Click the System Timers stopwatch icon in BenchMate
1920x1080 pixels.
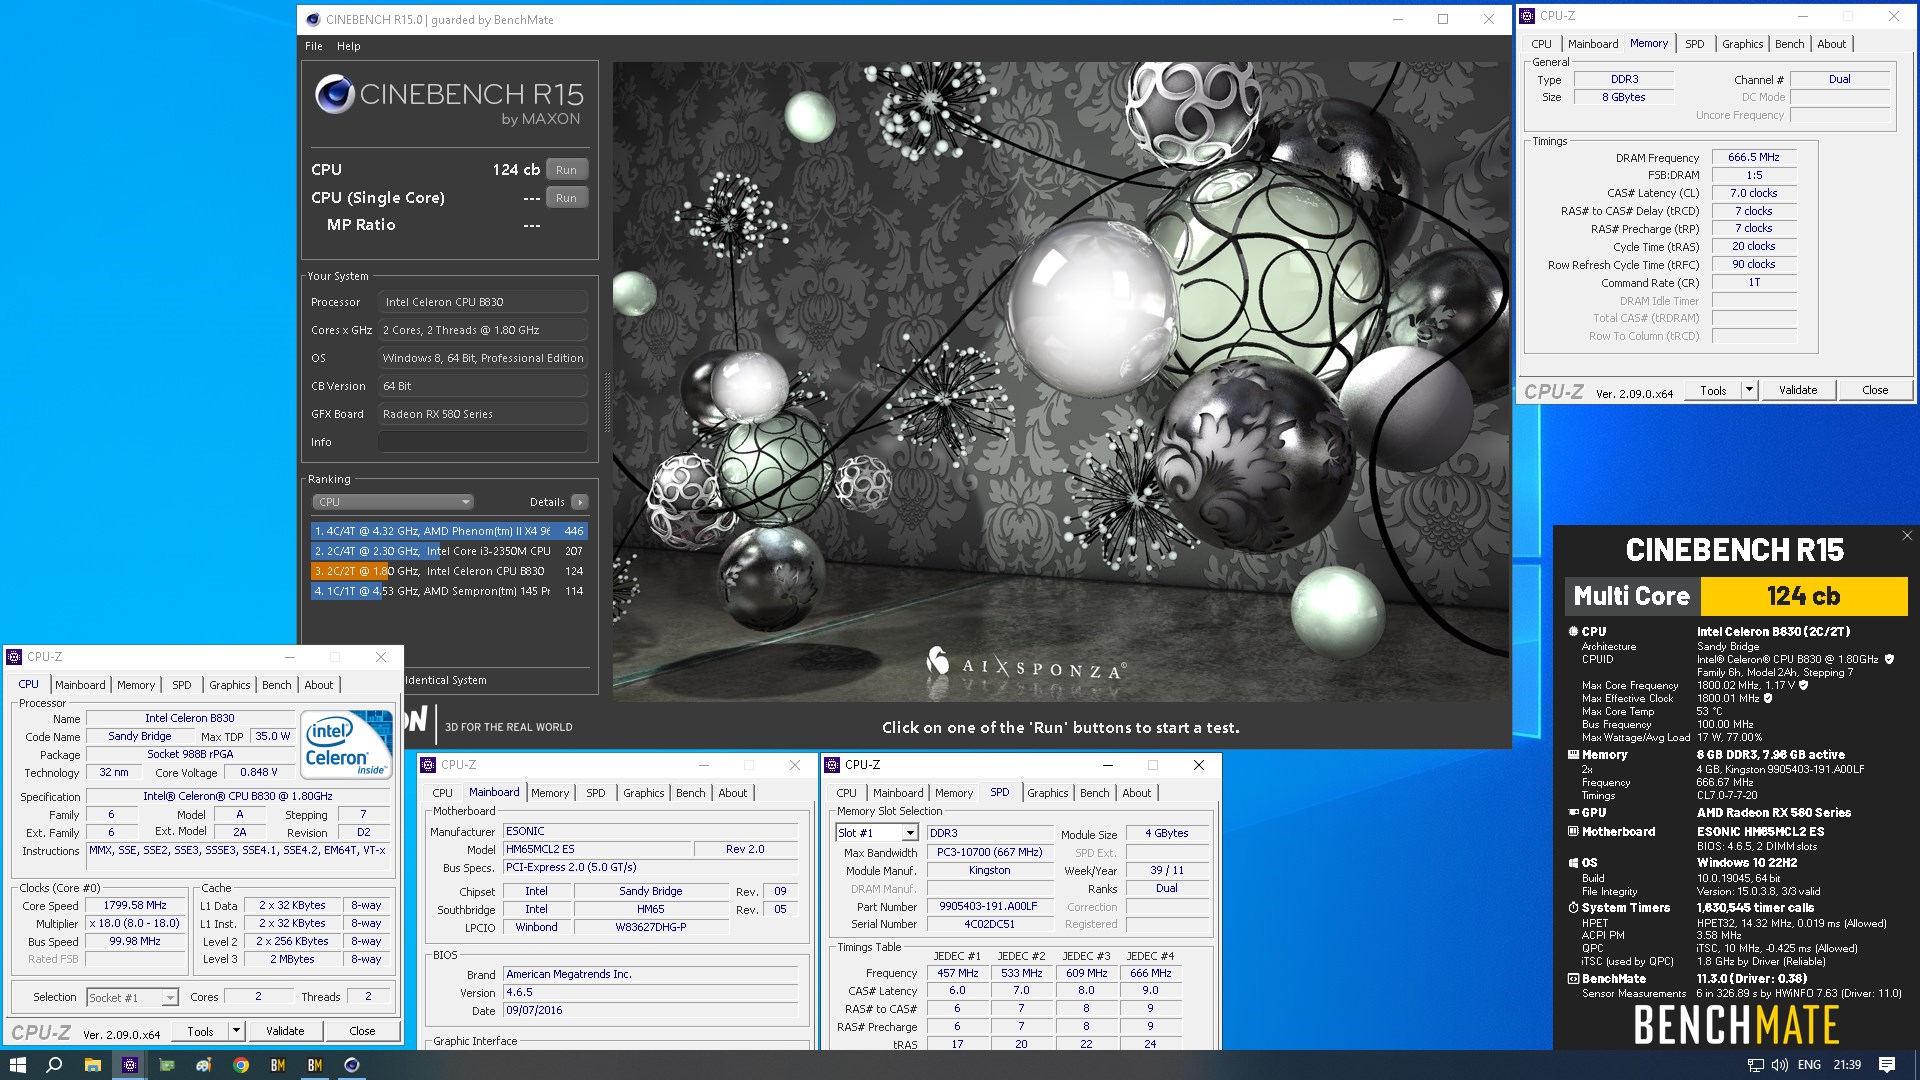[x=1573, y=908]
